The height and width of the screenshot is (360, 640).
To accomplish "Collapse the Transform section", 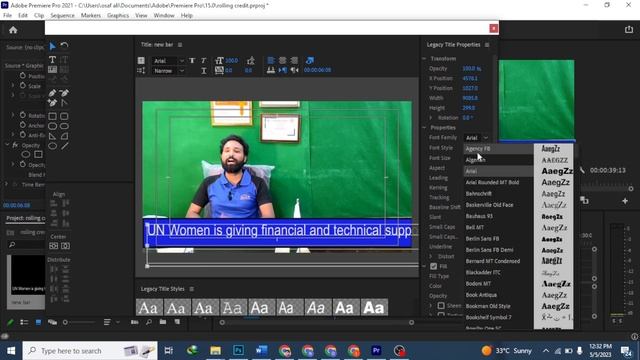I will tap(424, 59).
